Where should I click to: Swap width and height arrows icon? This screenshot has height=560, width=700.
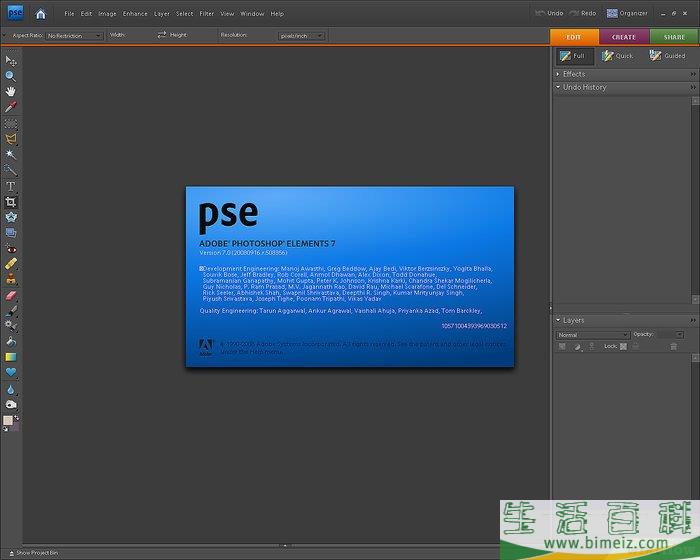pyautogui.click(x=162, y=35)
